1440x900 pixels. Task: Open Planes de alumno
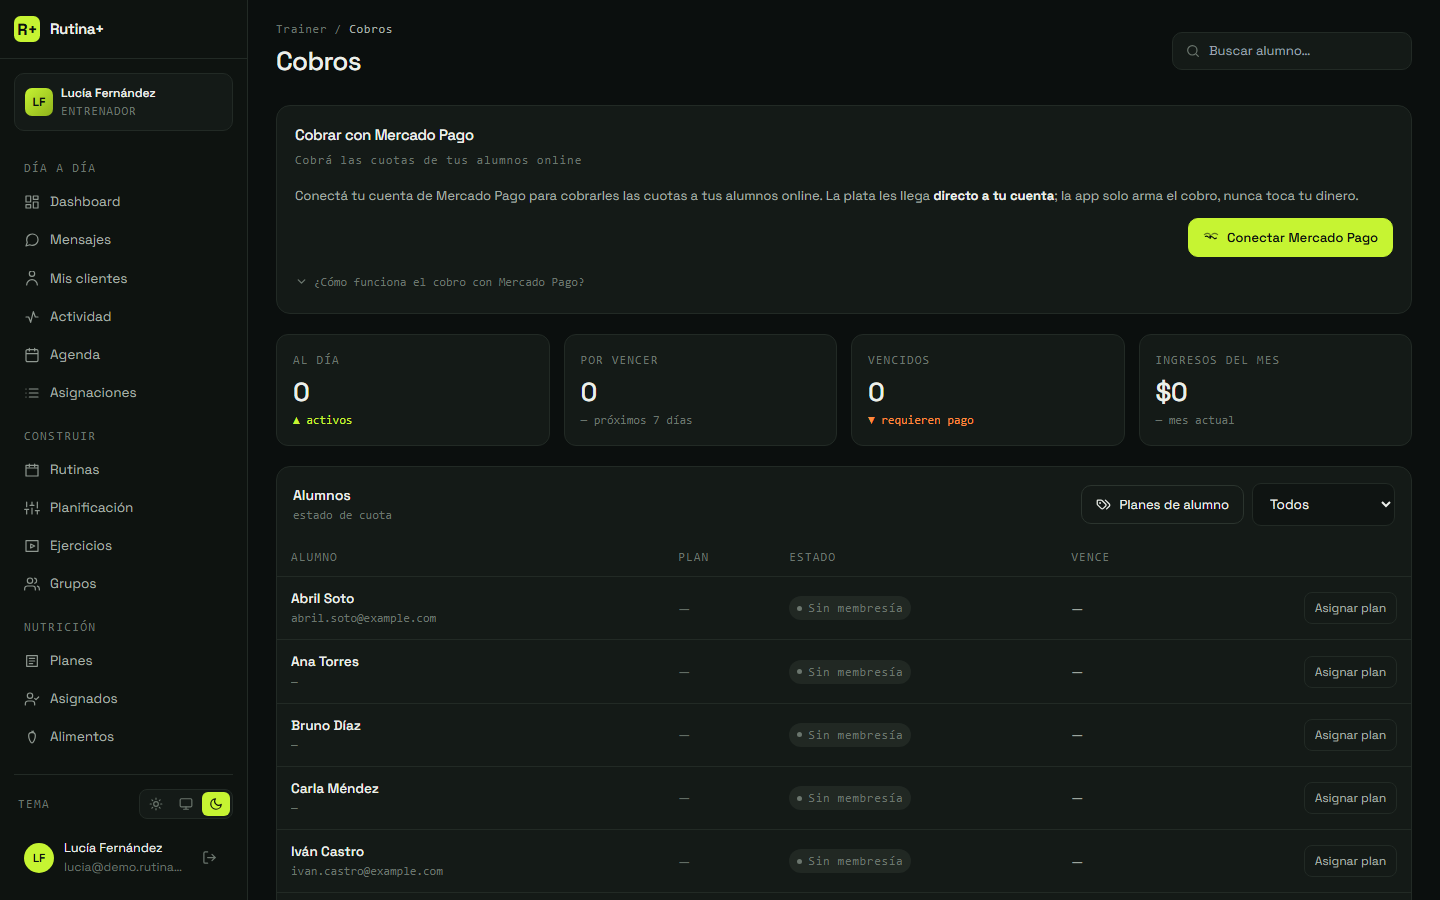(x=1162, y=505)
